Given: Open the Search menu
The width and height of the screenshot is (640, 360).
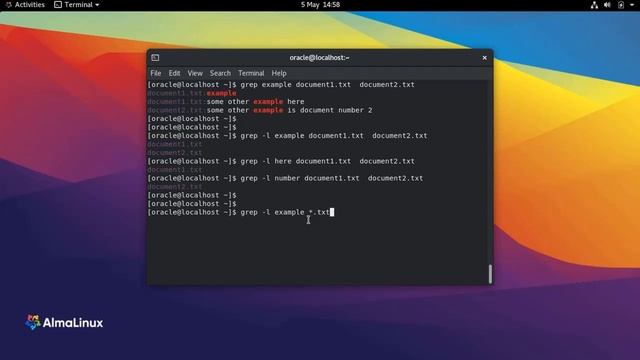Looking at the screenshot, I should 220,73.
